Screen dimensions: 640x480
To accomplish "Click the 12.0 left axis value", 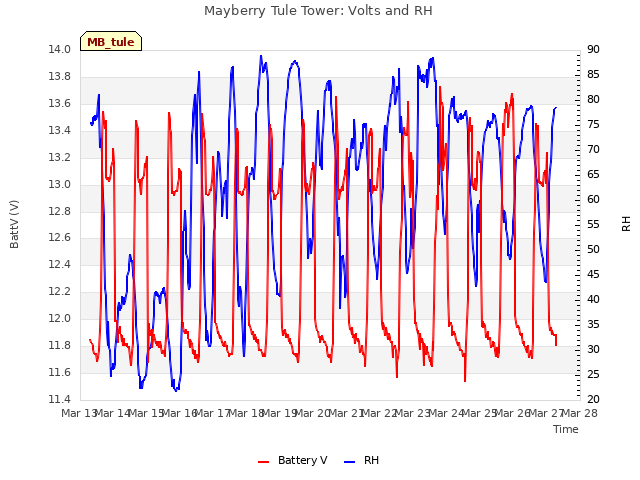I will click(x=60, y=318).
